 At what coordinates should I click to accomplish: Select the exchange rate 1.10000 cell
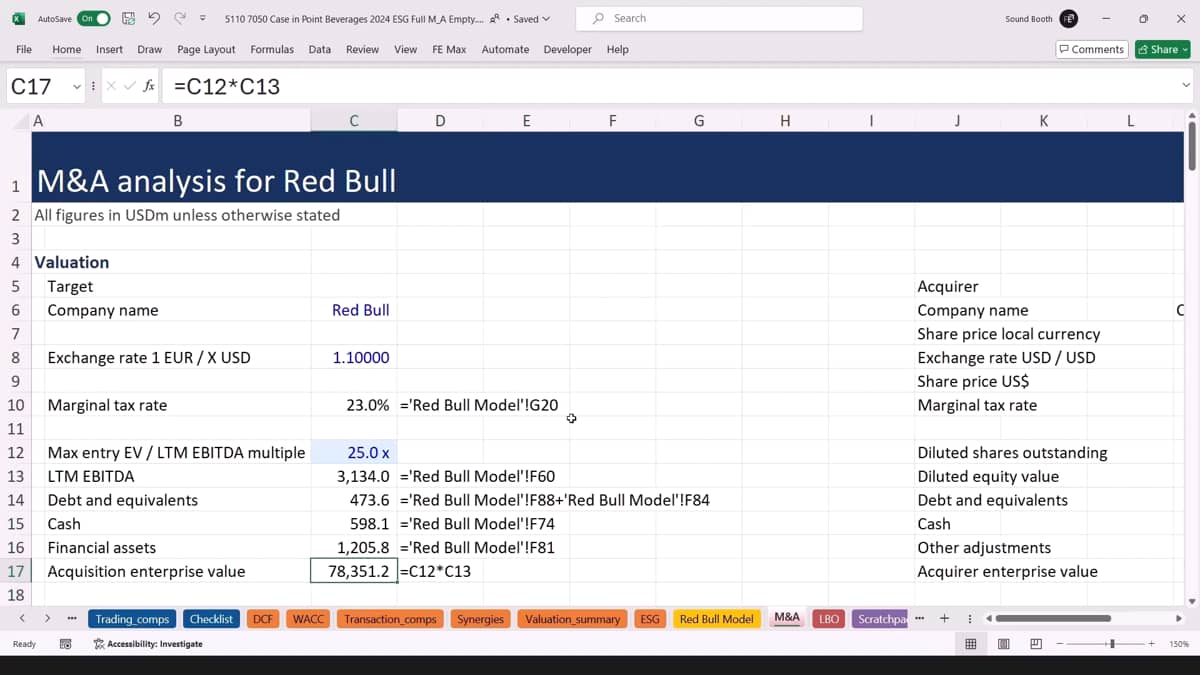[354, 357]
